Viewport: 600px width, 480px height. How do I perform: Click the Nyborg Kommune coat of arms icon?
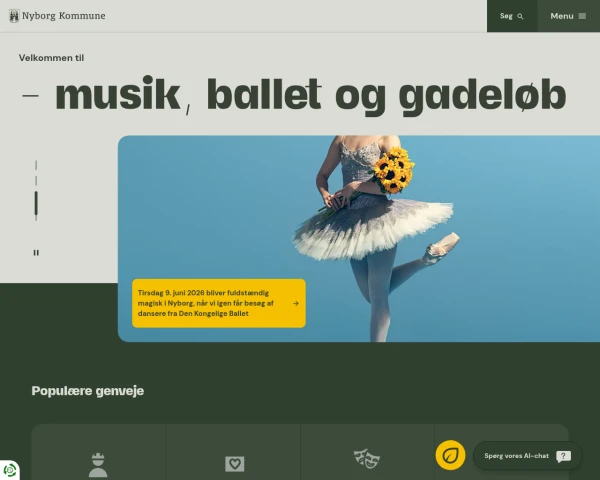14,16
